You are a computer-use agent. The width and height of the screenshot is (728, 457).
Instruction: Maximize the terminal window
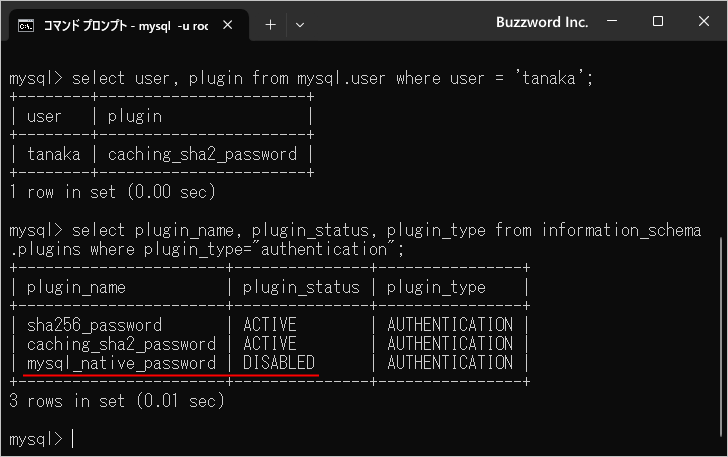point(658,22)
